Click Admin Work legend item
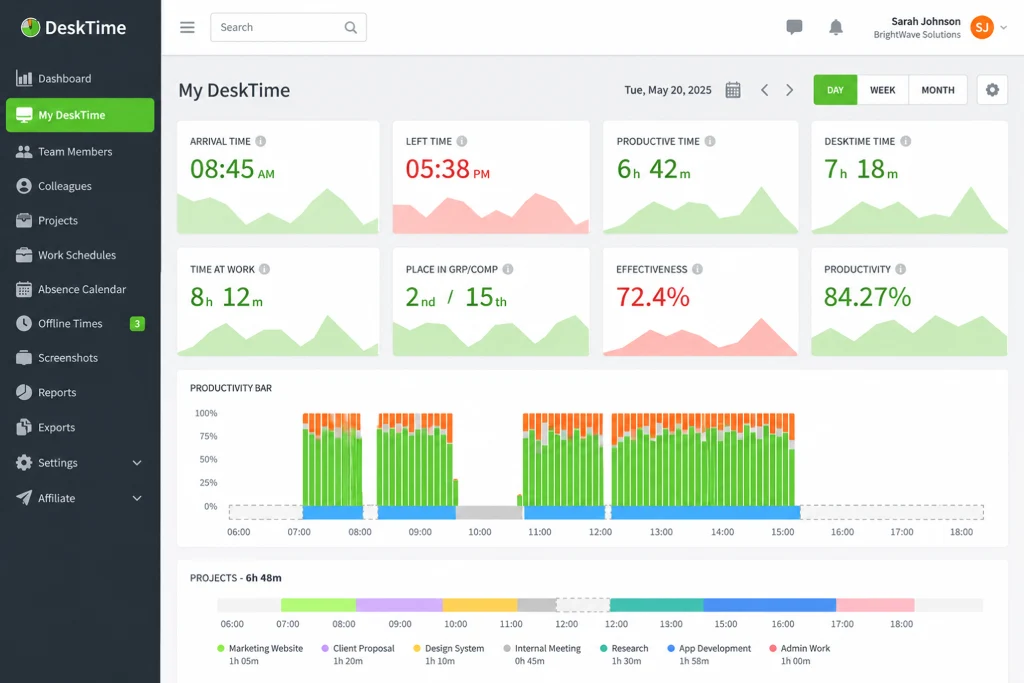 click(800, 654)
